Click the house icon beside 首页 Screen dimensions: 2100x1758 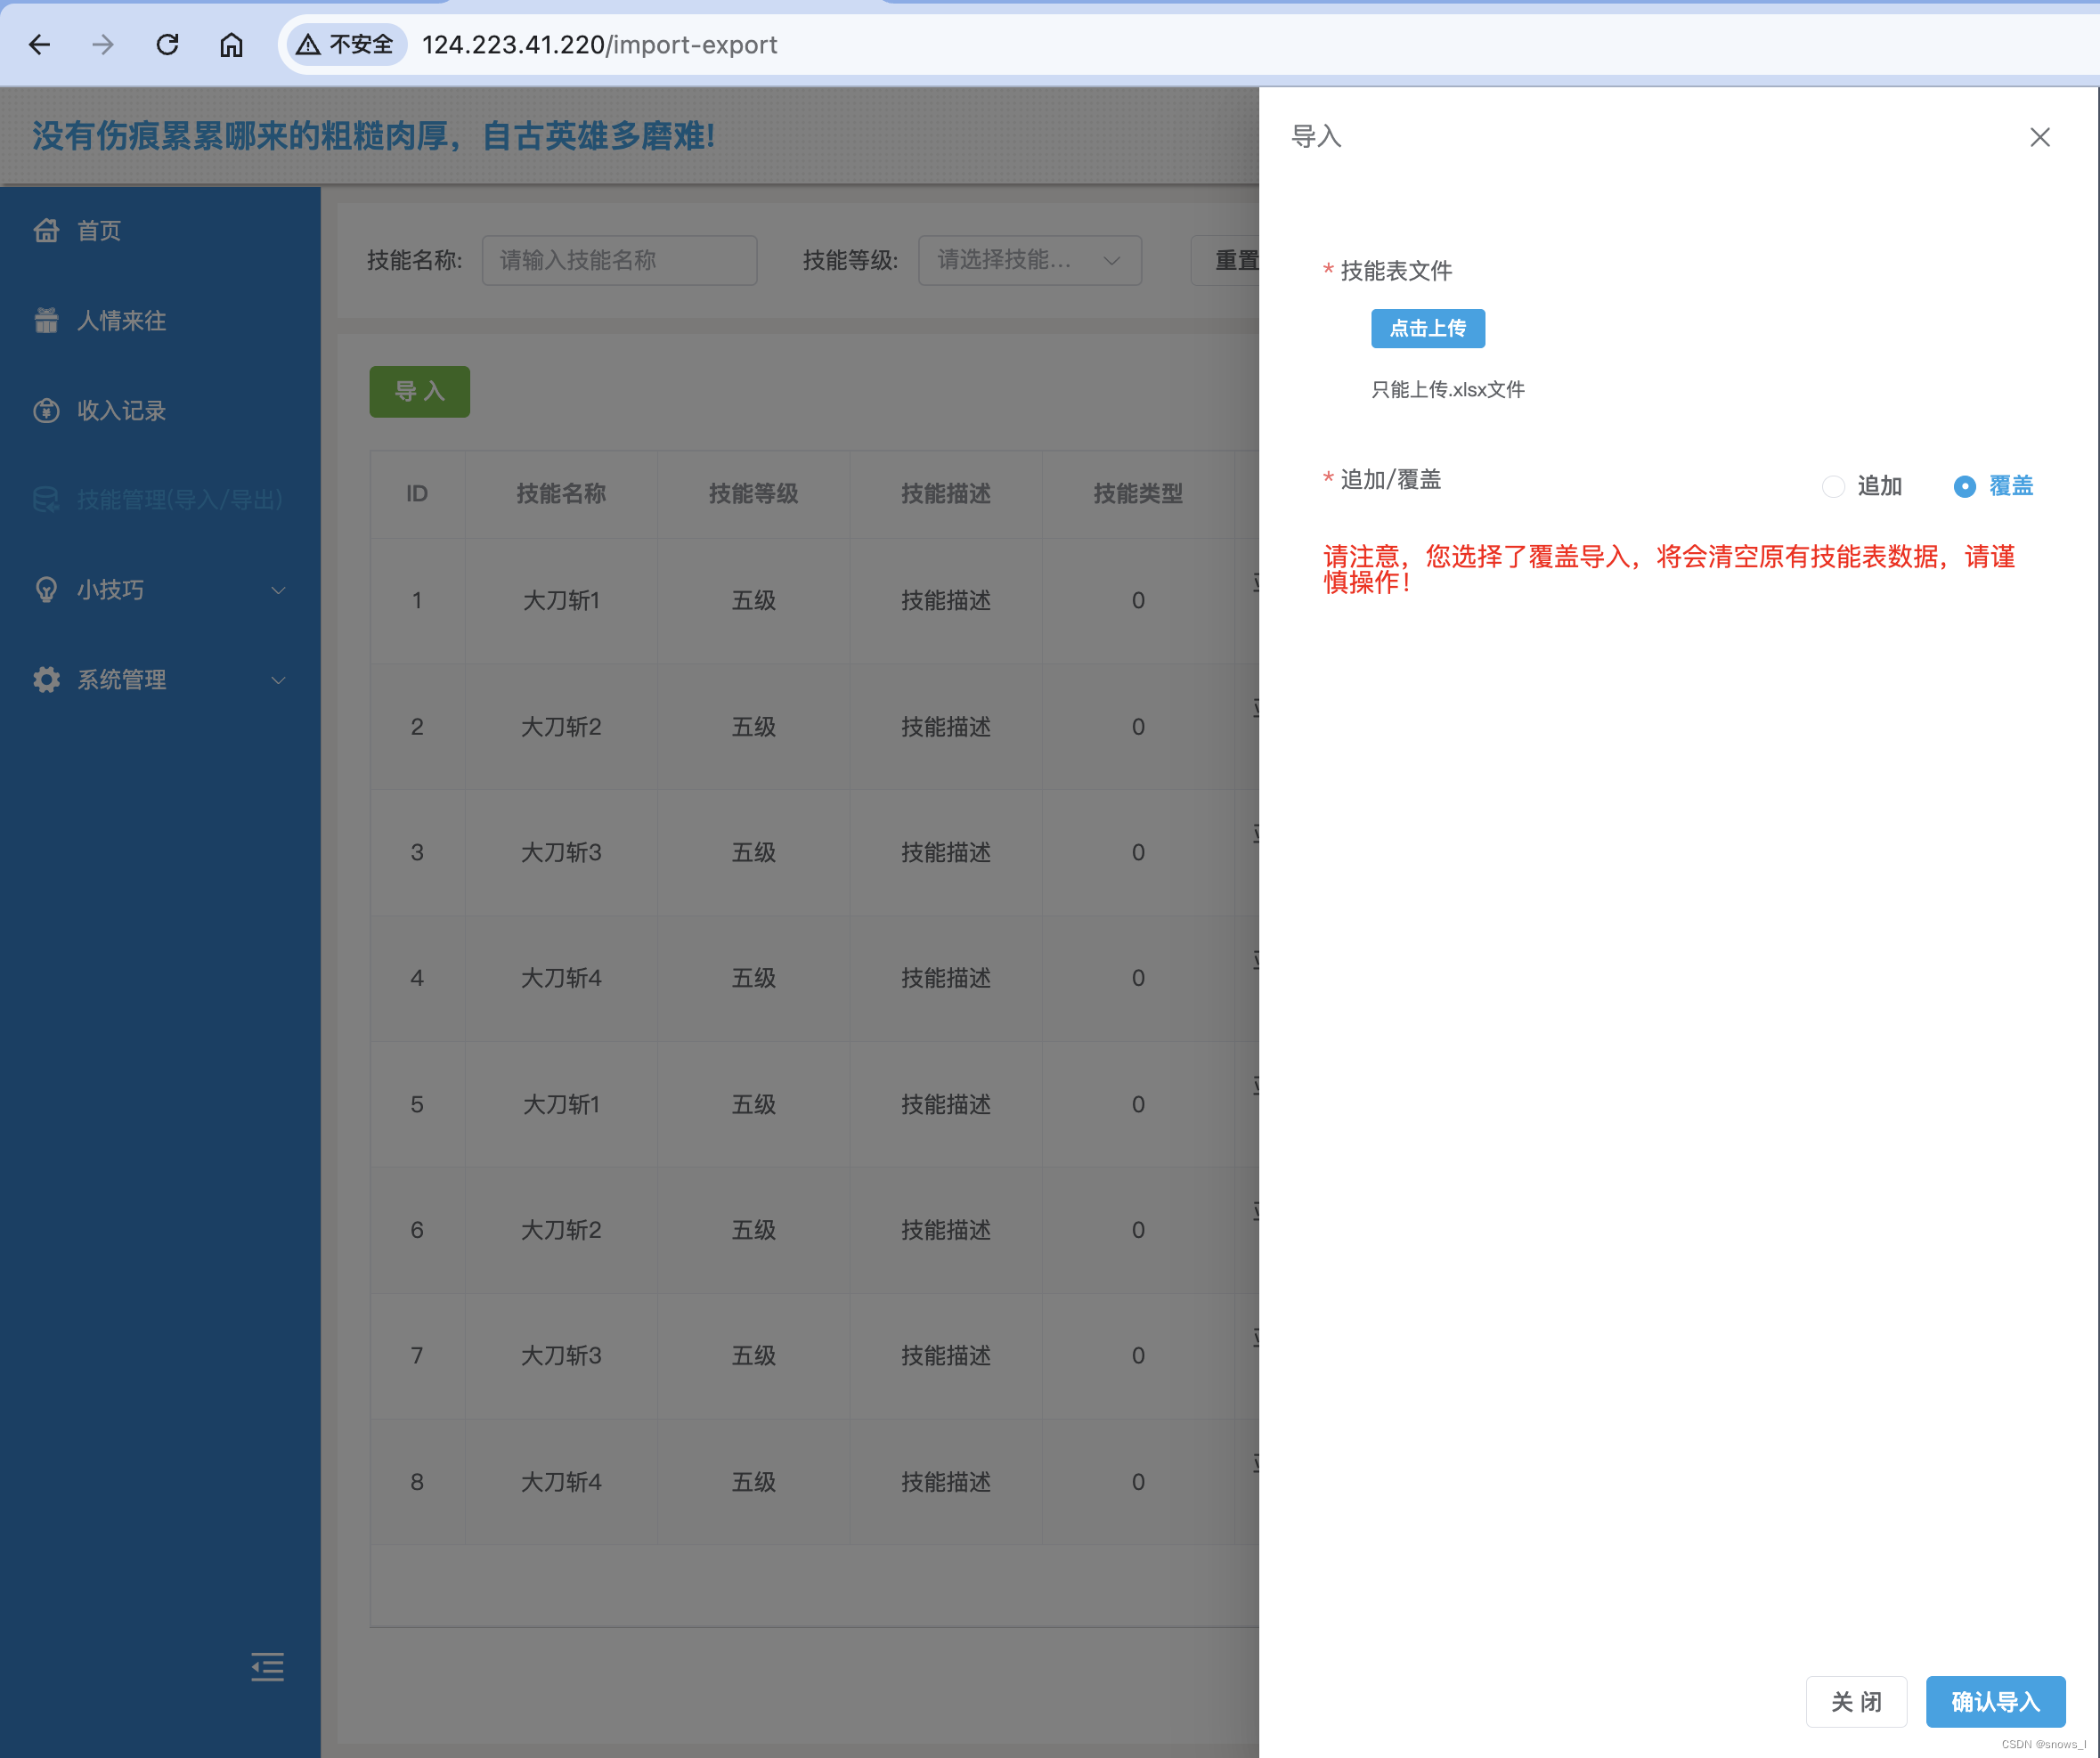[46, 231]
